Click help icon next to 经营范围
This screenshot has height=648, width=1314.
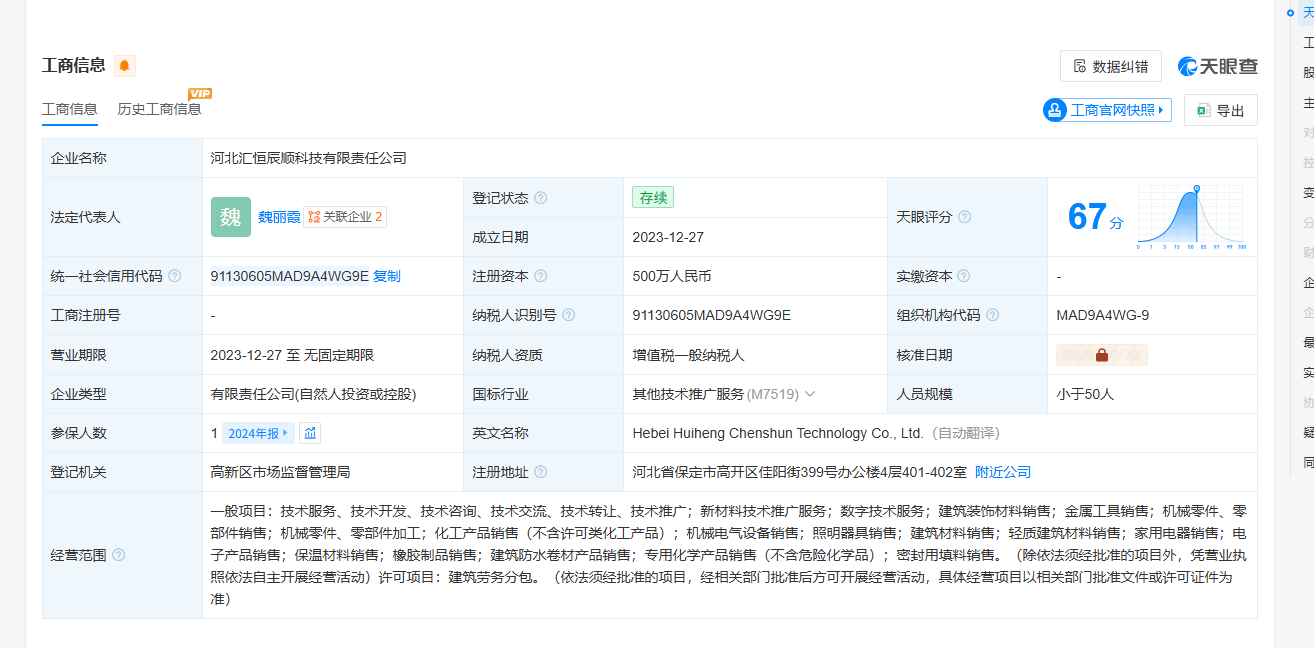click(119, 555)
